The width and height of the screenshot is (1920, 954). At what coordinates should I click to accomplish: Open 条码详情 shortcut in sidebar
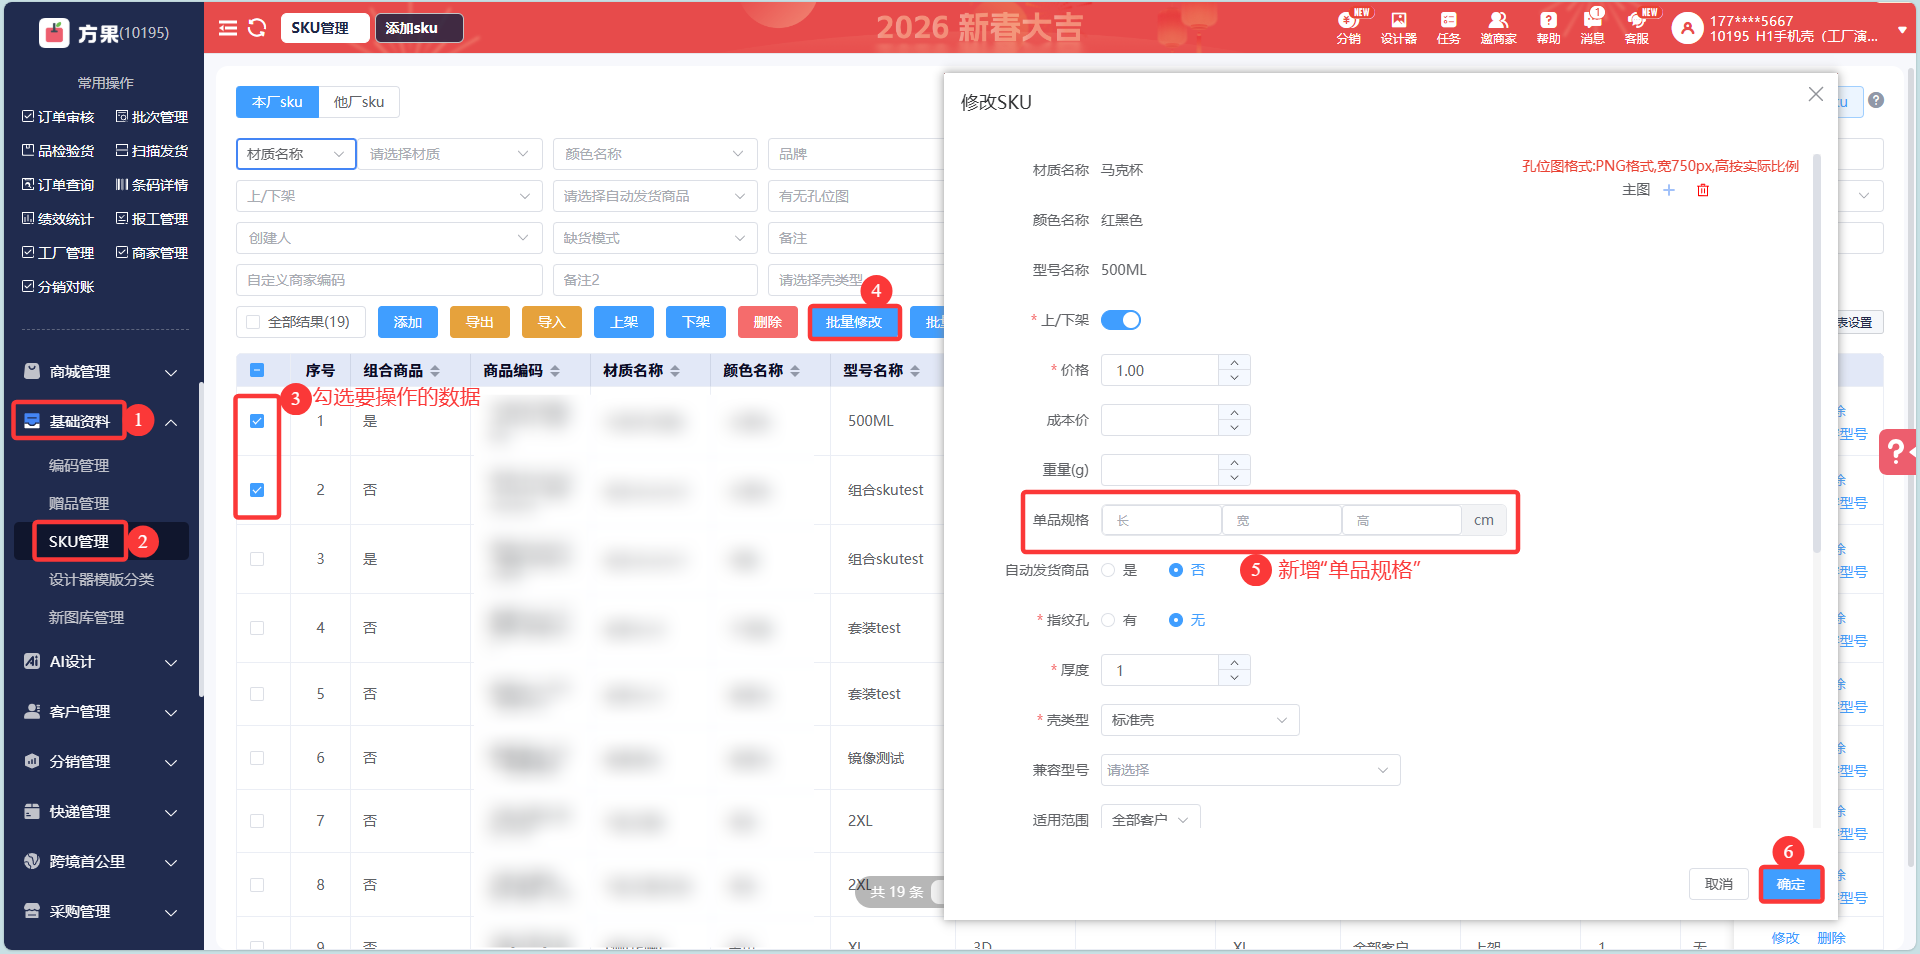coord(152,185)
